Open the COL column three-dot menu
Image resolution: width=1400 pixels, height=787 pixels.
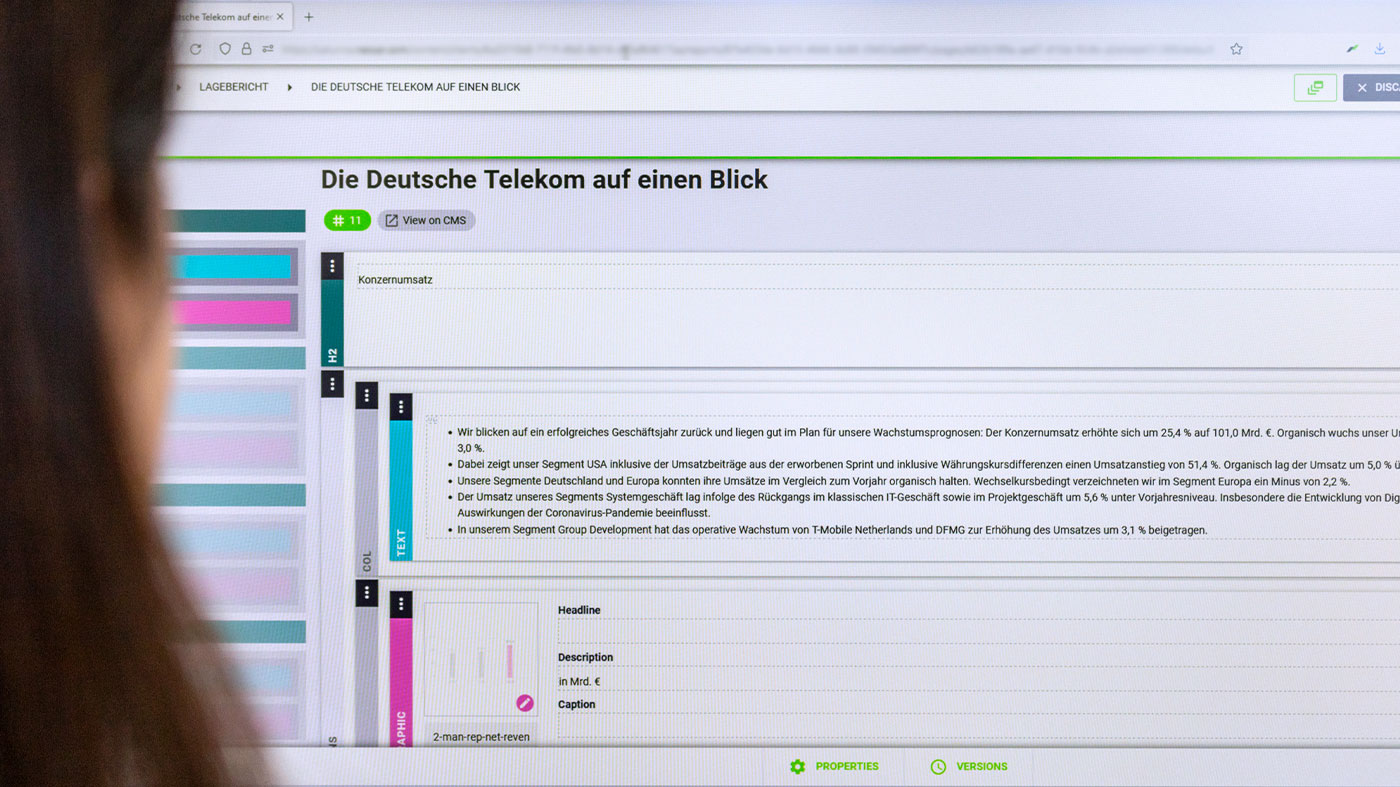click(367, 395)
